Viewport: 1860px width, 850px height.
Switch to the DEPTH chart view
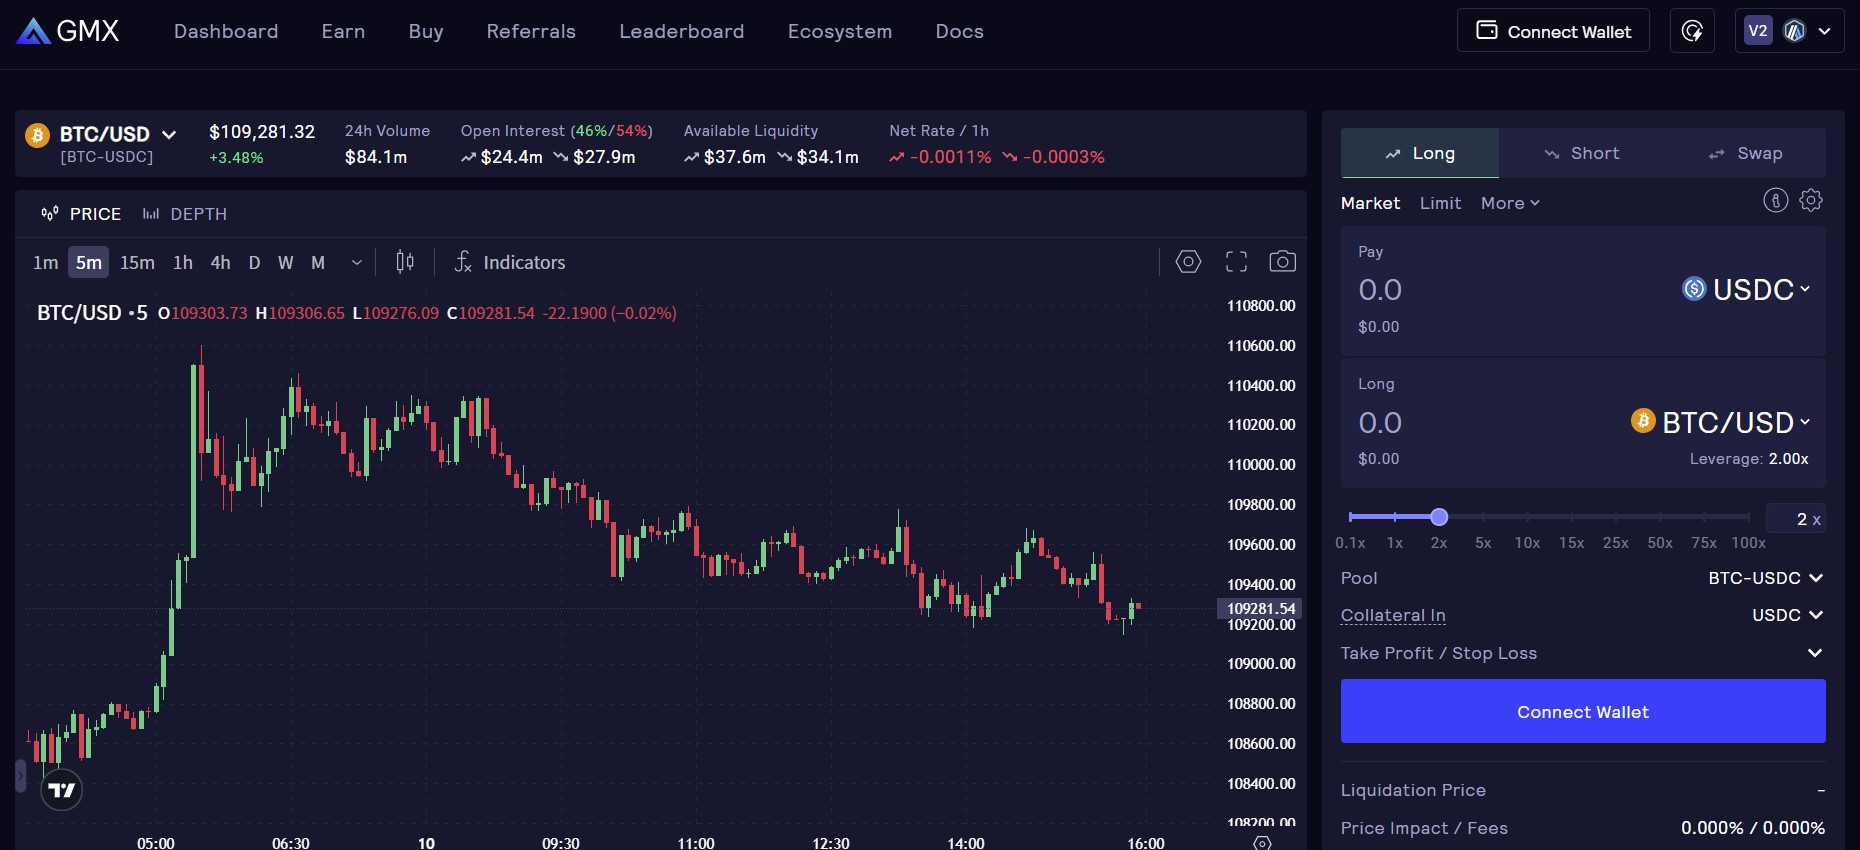tap(185, 214)
